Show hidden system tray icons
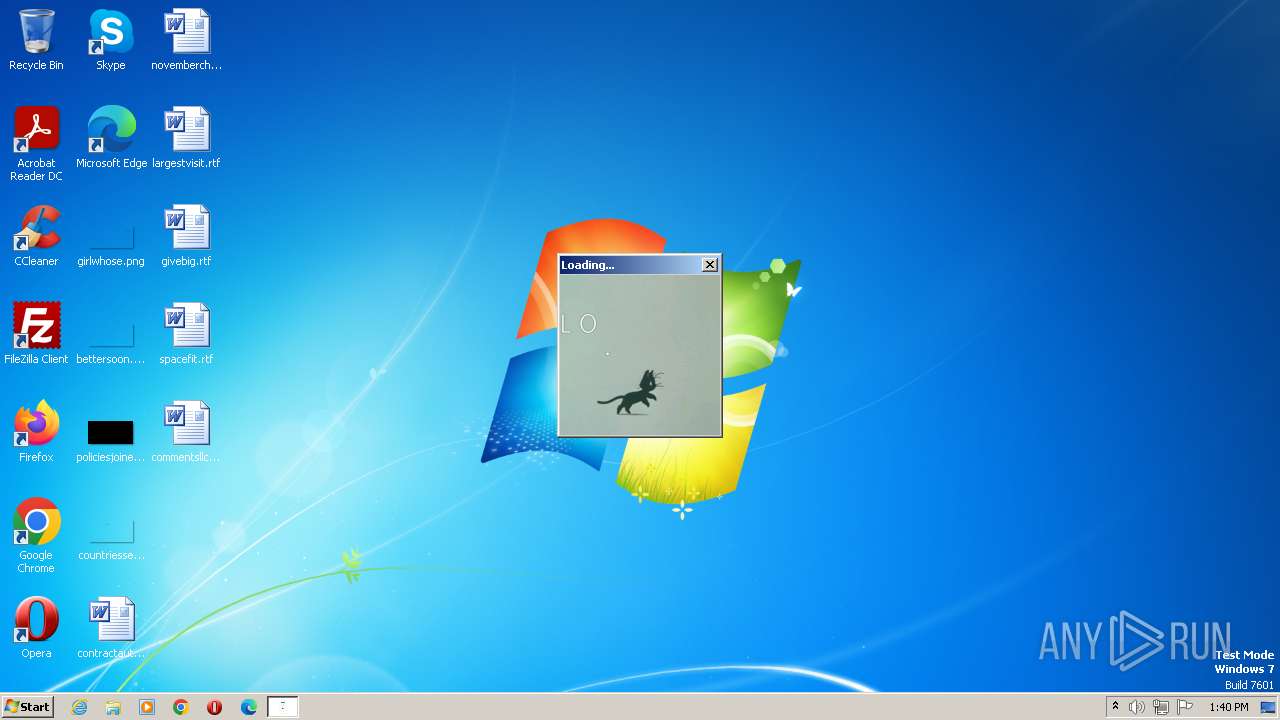 [1115, 707]
